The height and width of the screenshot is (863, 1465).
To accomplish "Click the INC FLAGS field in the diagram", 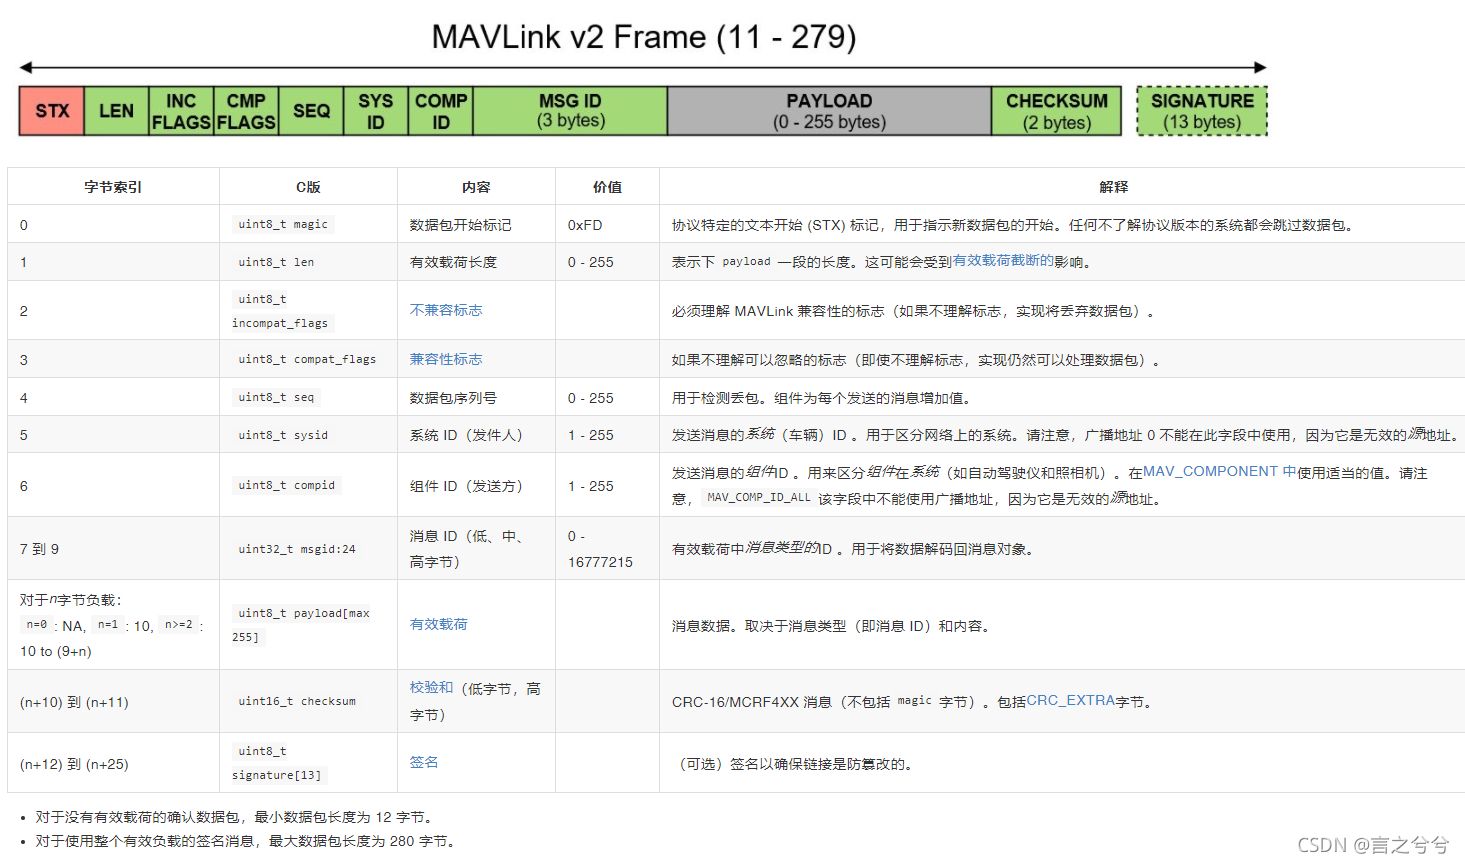I will (180, 111).
